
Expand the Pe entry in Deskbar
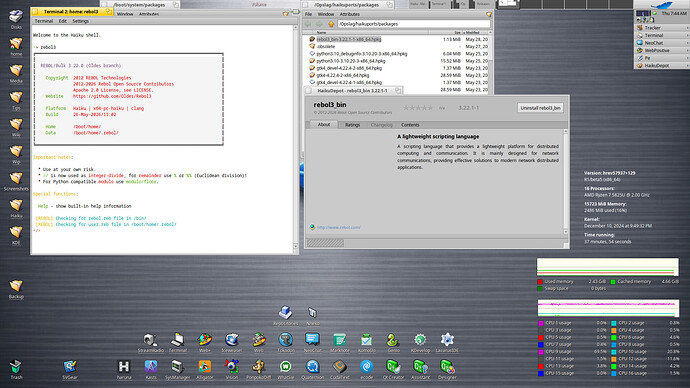(662, 58)
